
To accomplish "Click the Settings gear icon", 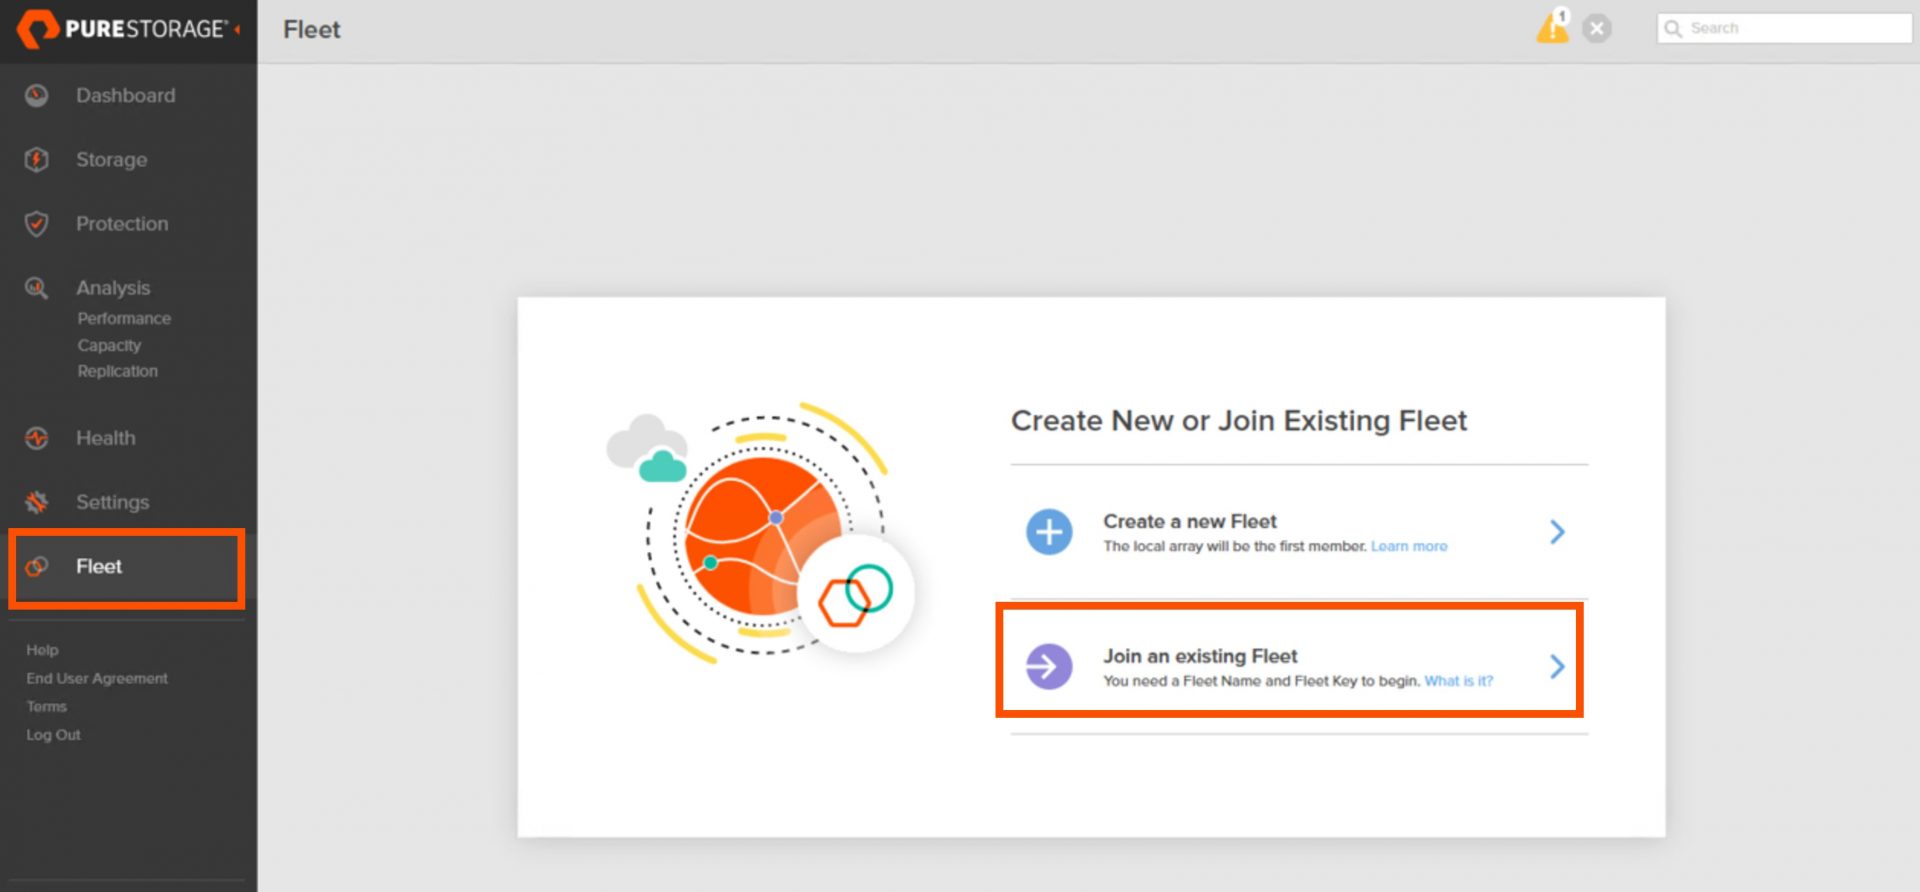I will (x=37, y=502).
